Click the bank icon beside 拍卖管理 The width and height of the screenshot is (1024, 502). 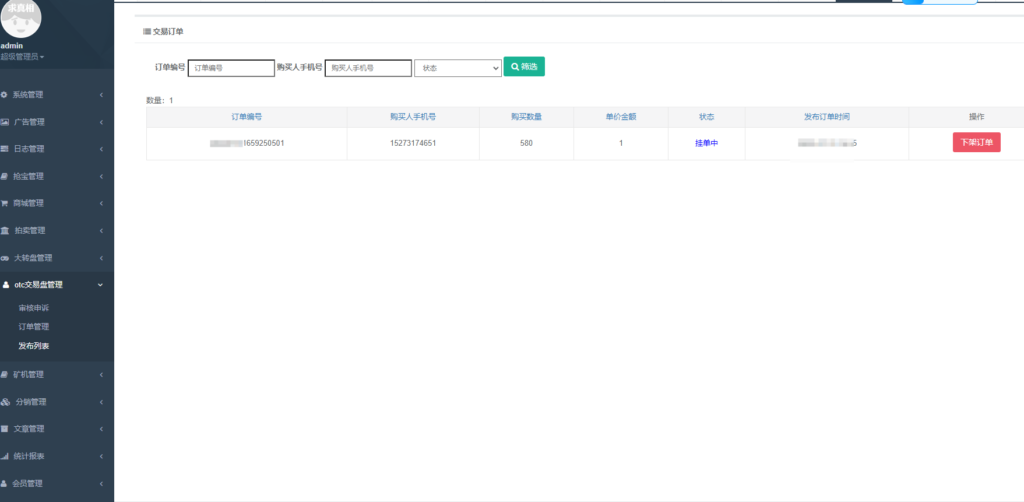(x=5, y=230)
